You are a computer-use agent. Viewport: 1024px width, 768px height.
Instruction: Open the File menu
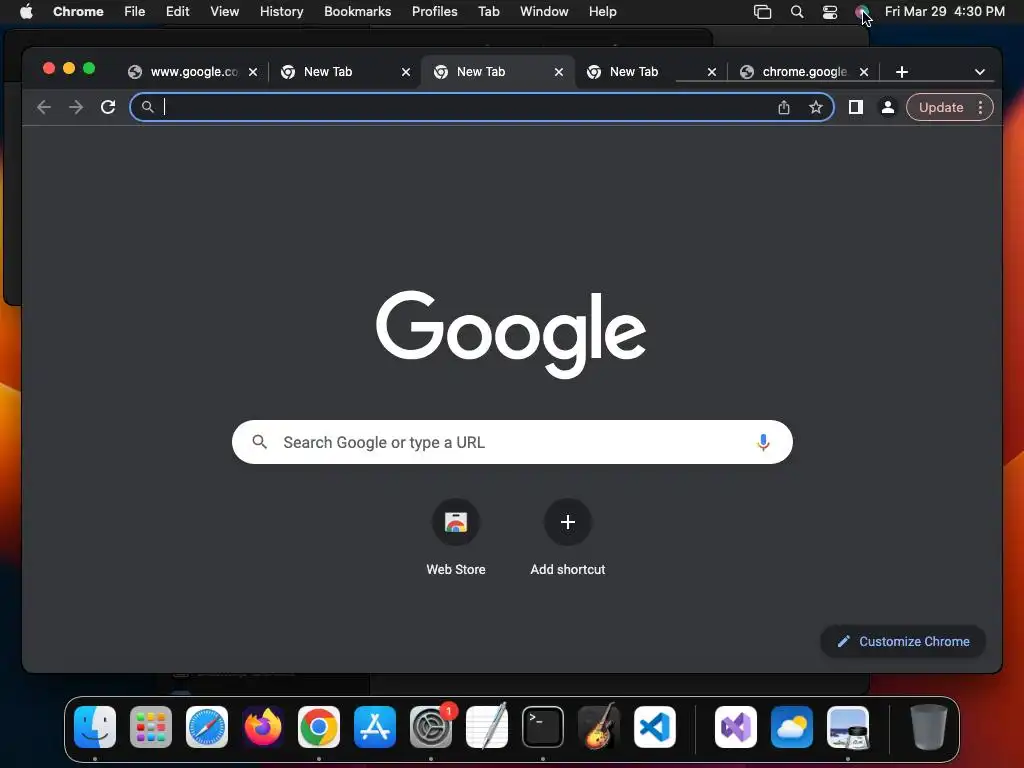coord(135,12)
